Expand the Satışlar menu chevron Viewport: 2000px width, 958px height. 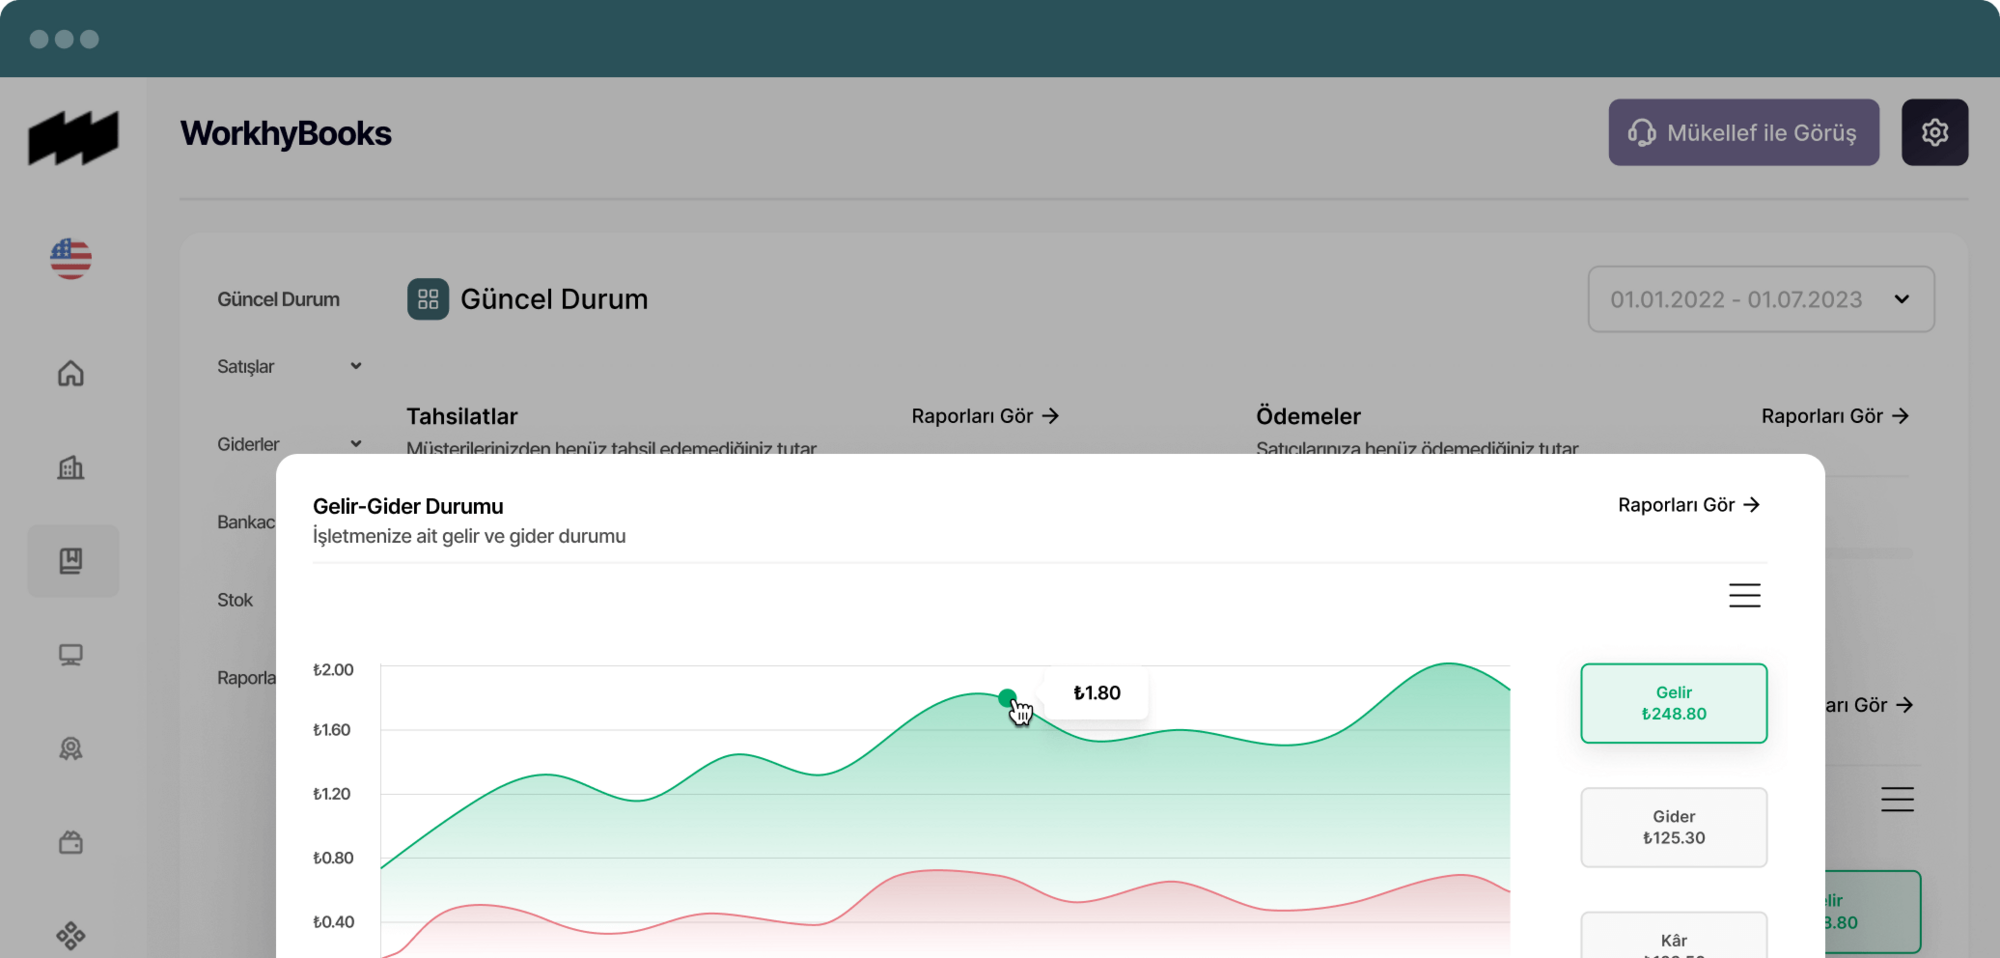(x=356, y=366)
